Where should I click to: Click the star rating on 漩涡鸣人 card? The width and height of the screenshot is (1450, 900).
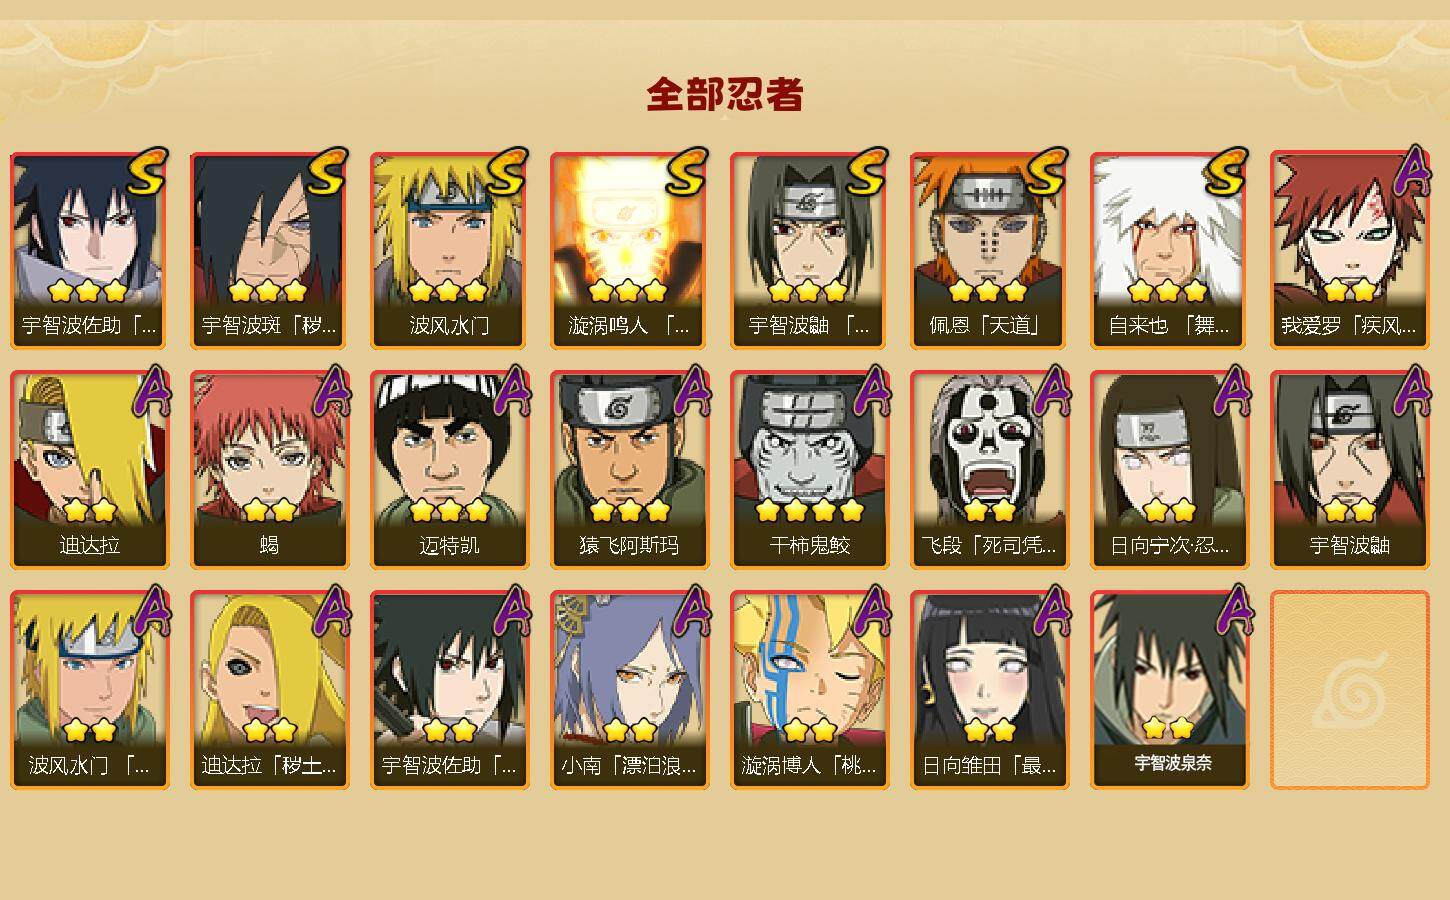(628, 291)
